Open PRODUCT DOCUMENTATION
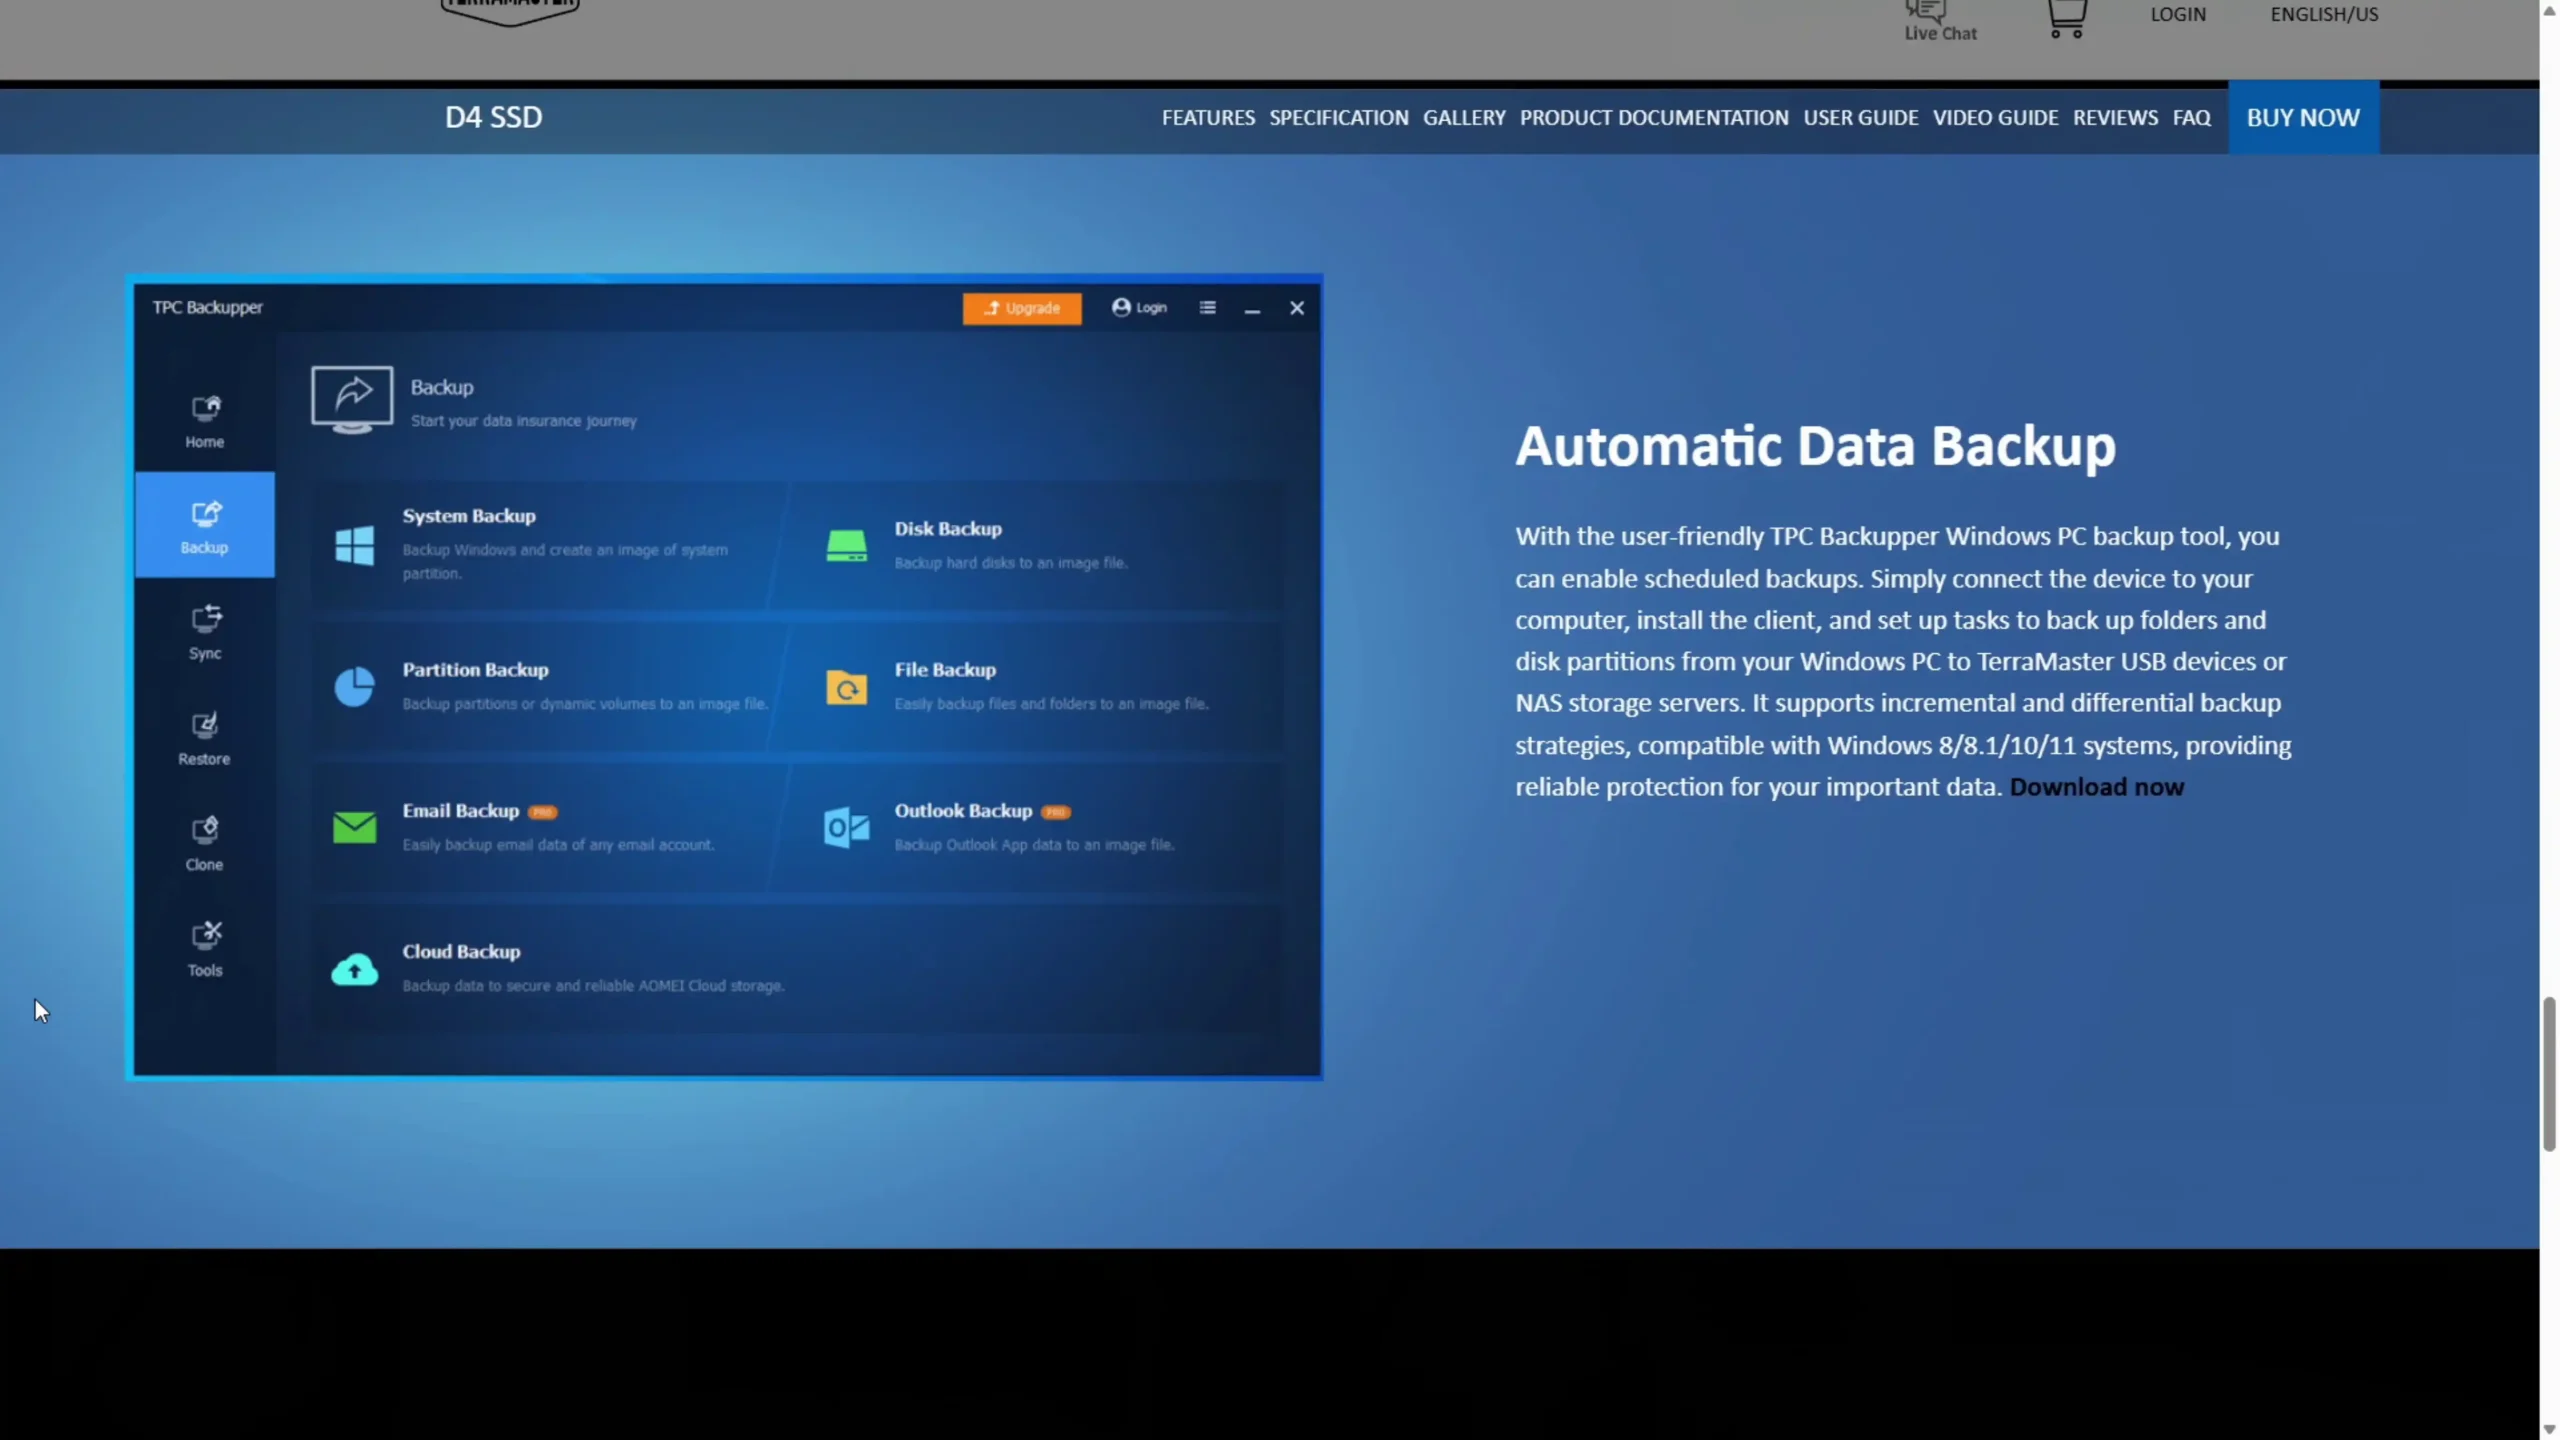This screenshot has width=2560, height=1440. 1654,118
